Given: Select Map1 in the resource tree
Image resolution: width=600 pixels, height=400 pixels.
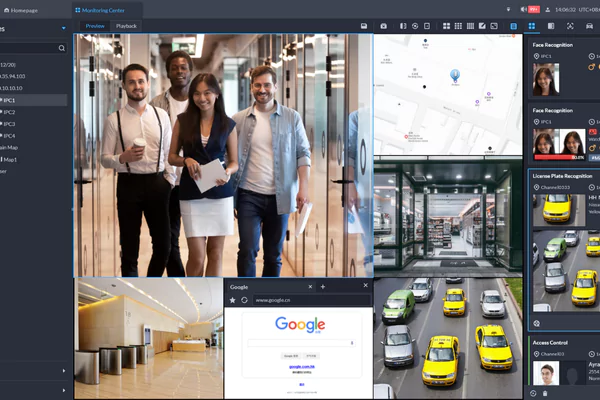Looking at the screenshot, I should click(x=10, y=159).
